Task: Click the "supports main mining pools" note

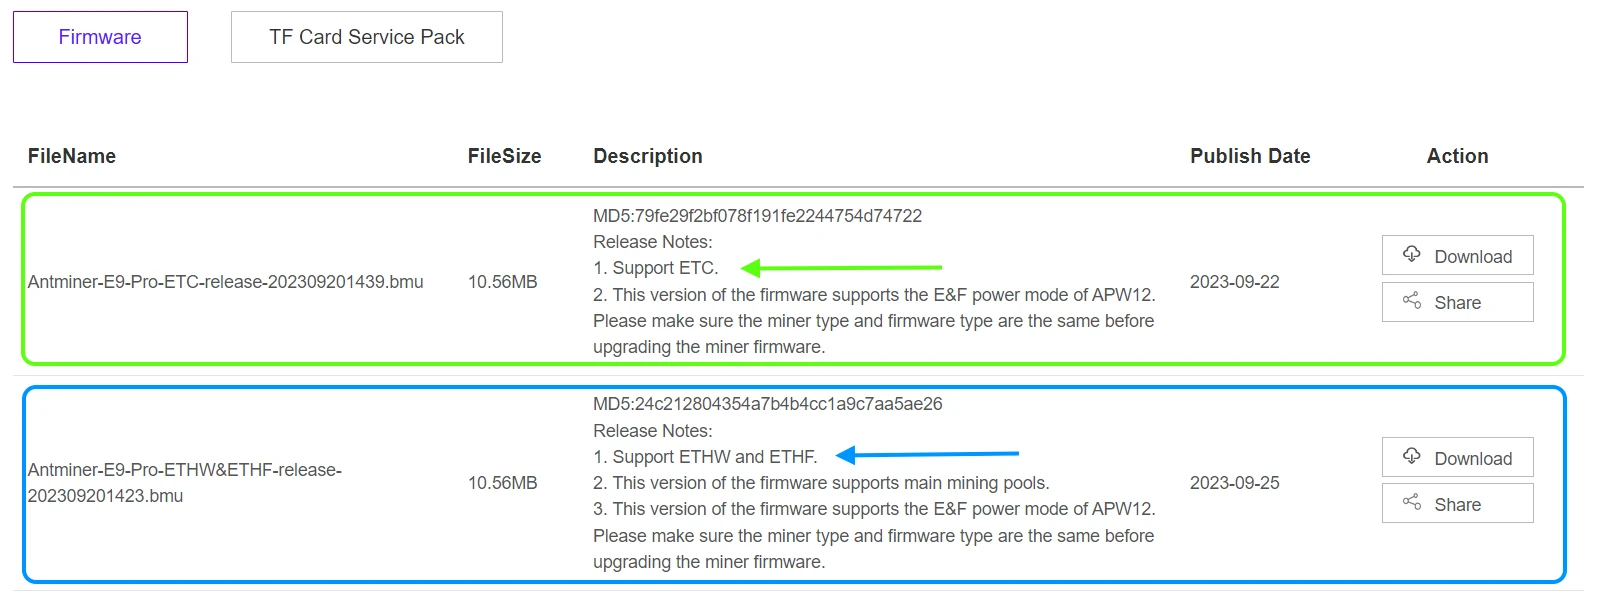Action: tap(821, 483)
